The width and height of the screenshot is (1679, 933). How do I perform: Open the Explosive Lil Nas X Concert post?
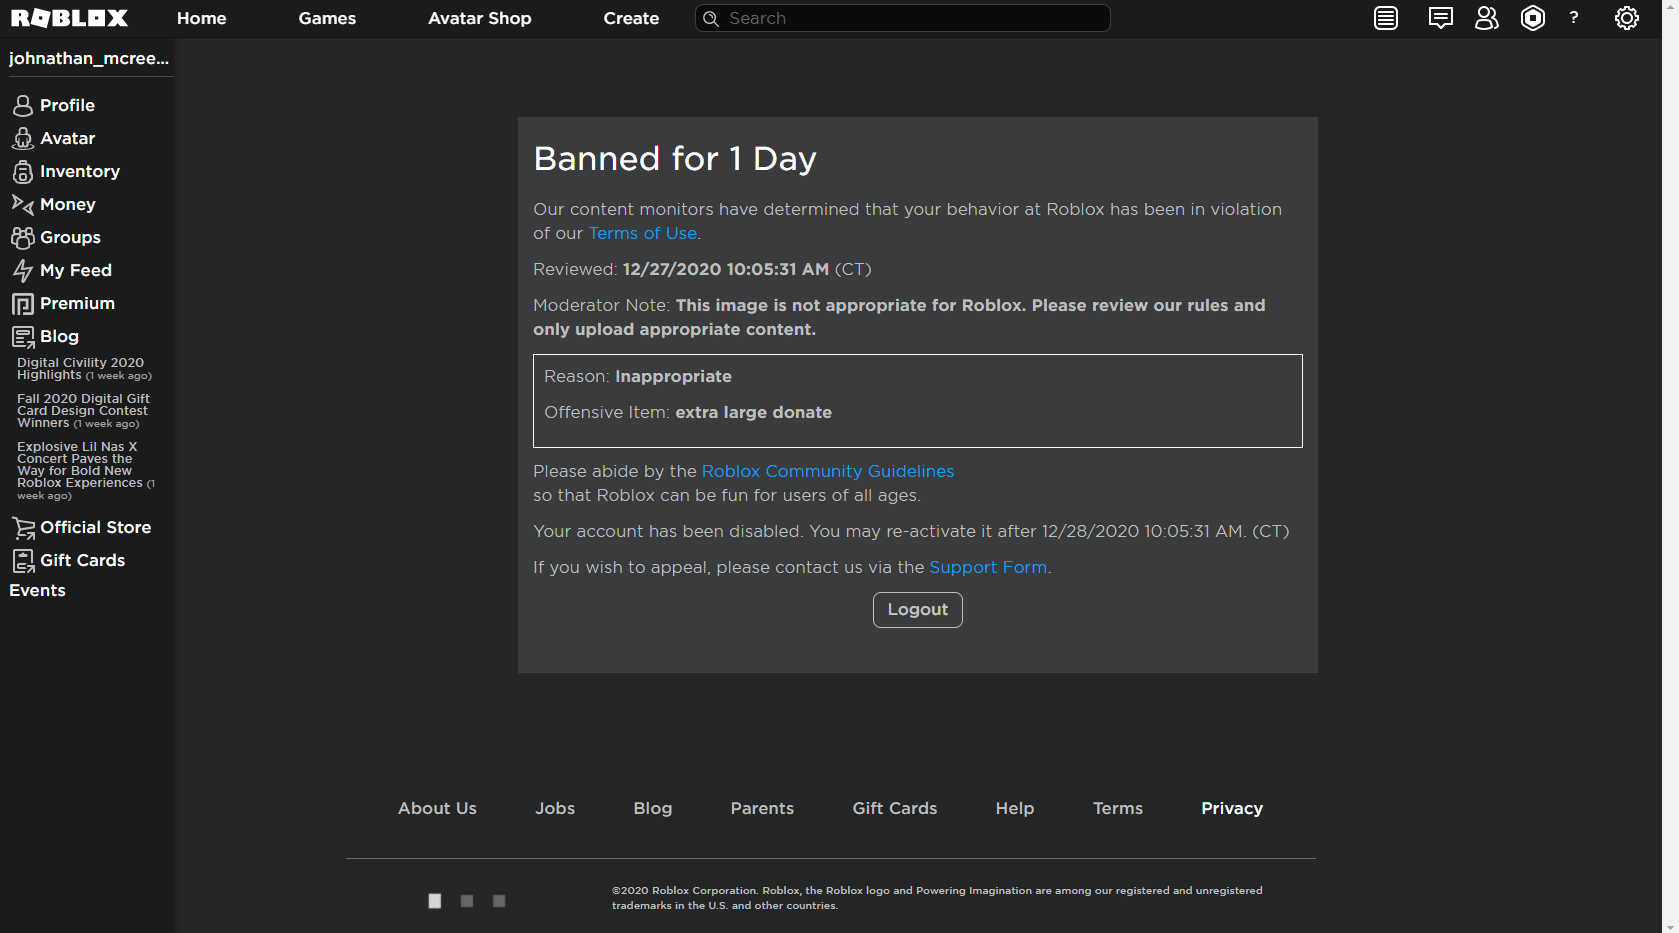click(86, 471)
